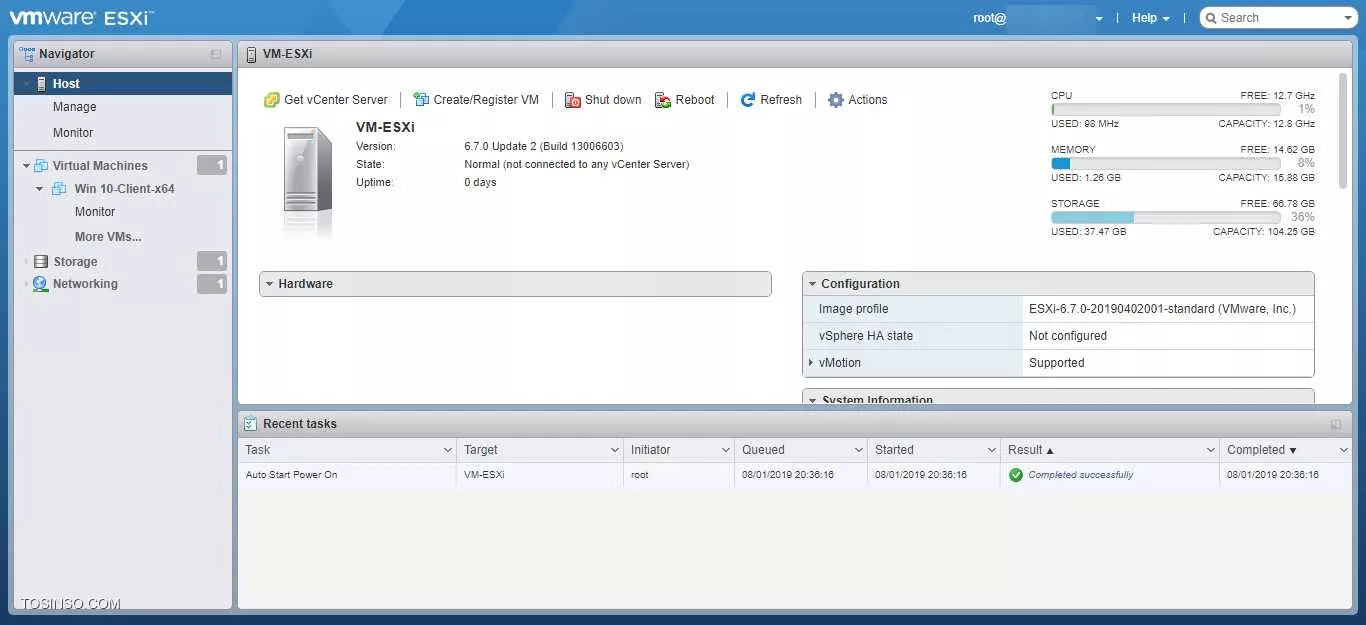Collapse the Hardware section
This screenshot has height=625, width=1366.
[x=269, y=284]
